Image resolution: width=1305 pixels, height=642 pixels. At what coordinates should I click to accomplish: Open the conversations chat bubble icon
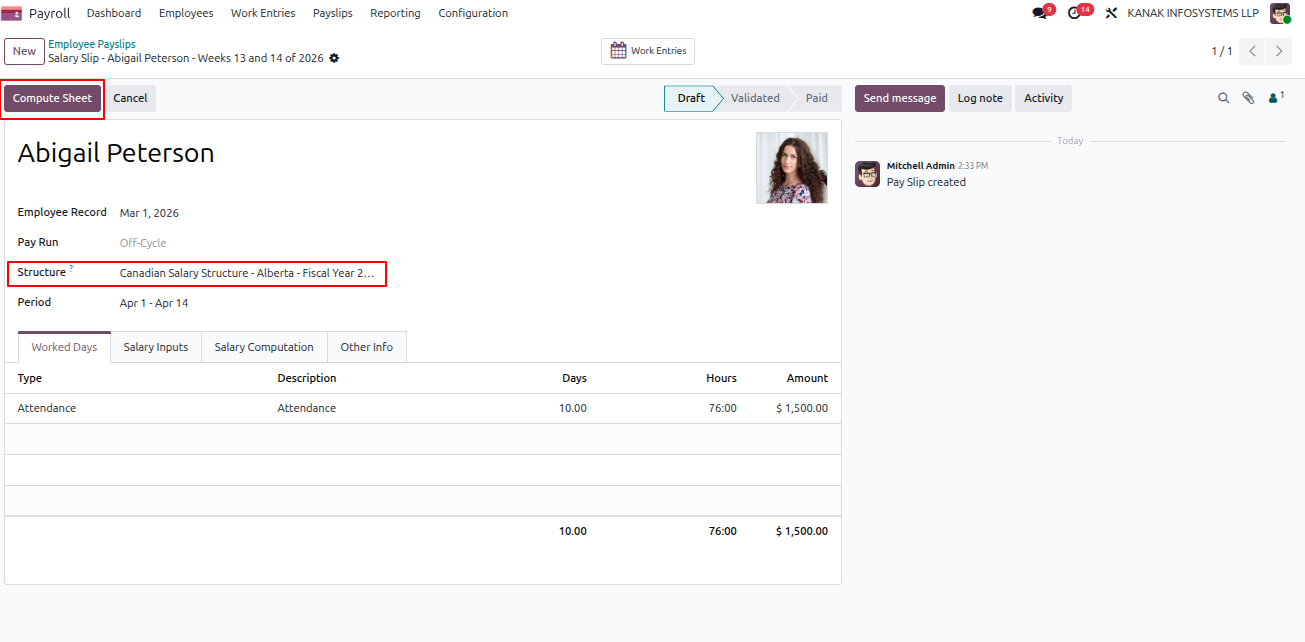point(1041,13)
